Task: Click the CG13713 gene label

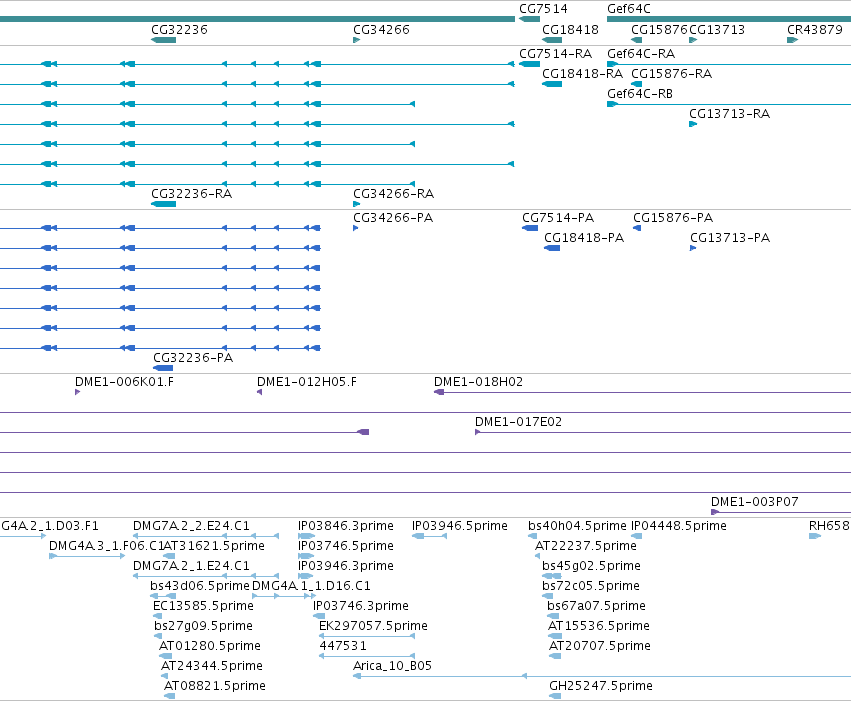Action: (x=716, y=29)
